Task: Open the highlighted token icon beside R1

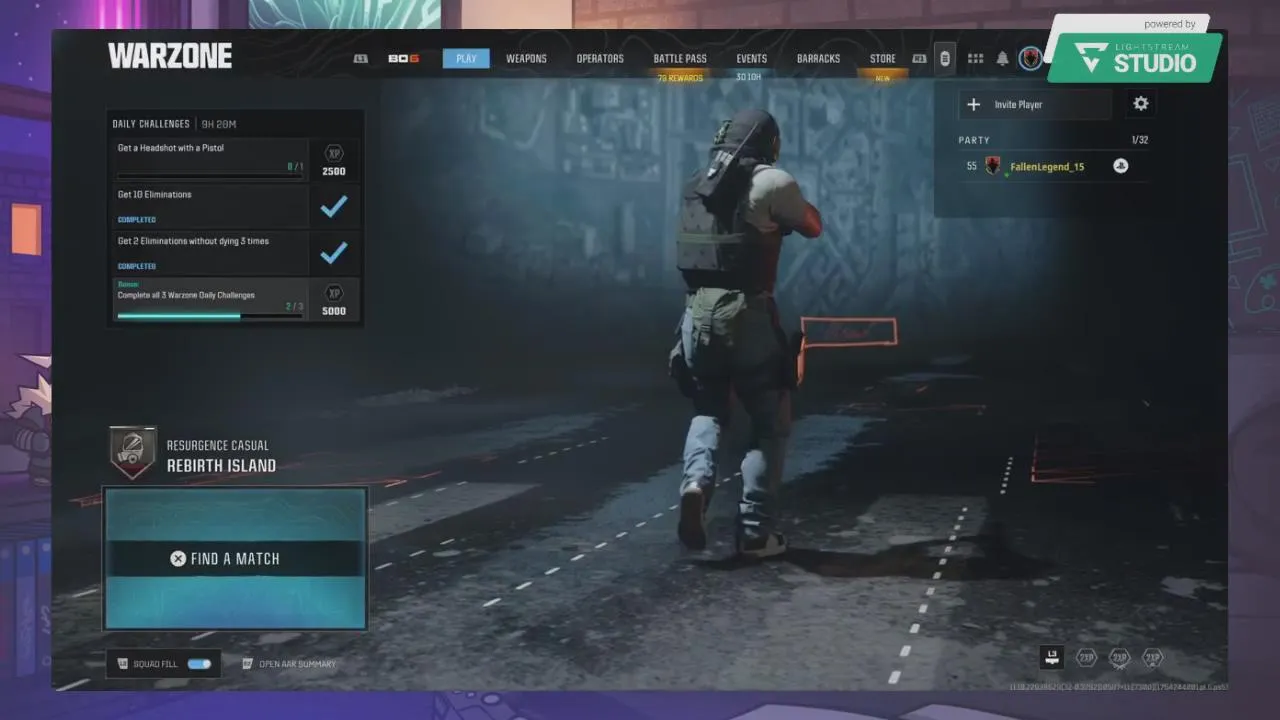Action: (945, 59)
